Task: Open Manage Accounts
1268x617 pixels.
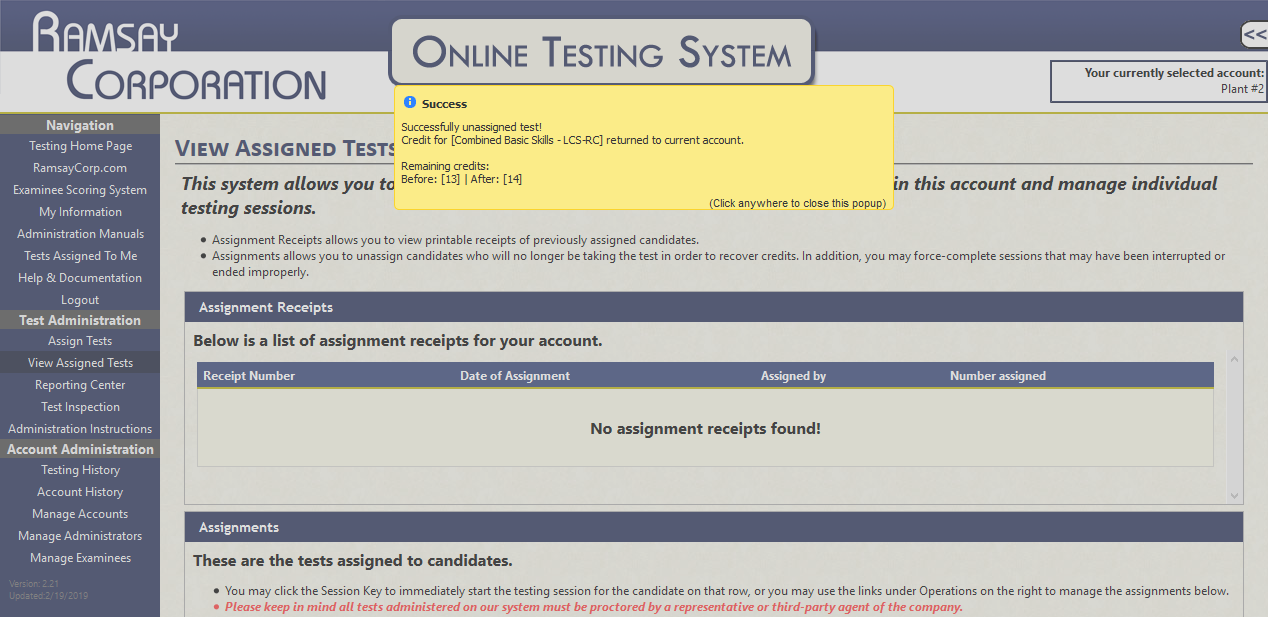Action: [80, 514]
